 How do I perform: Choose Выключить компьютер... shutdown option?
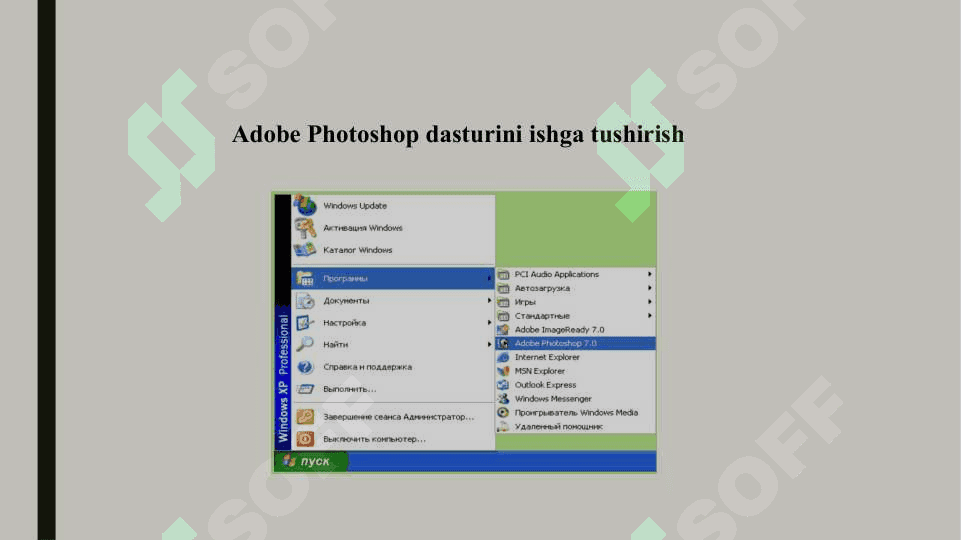pos(393,439)
